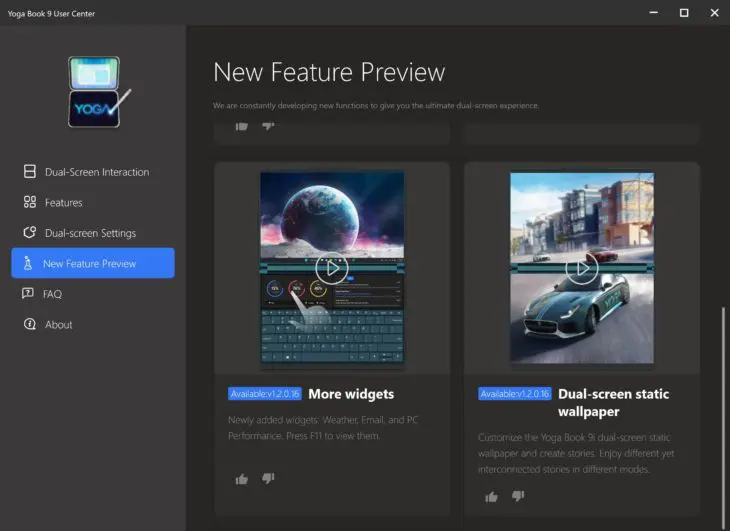Thumbs down Dual-screen static wallpaper
Screen dimensions: 730x531
[518, 496]
